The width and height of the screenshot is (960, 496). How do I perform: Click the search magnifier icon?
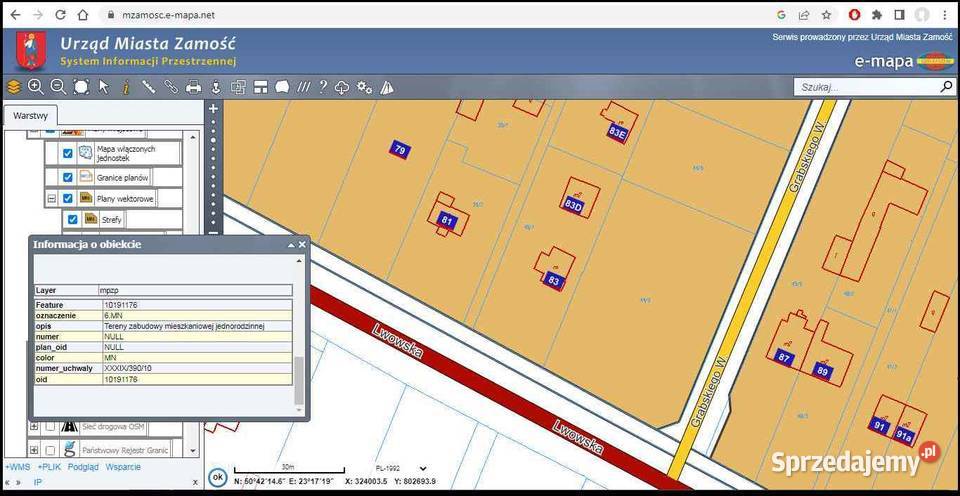pyautogui.click(x=946, y=88)
